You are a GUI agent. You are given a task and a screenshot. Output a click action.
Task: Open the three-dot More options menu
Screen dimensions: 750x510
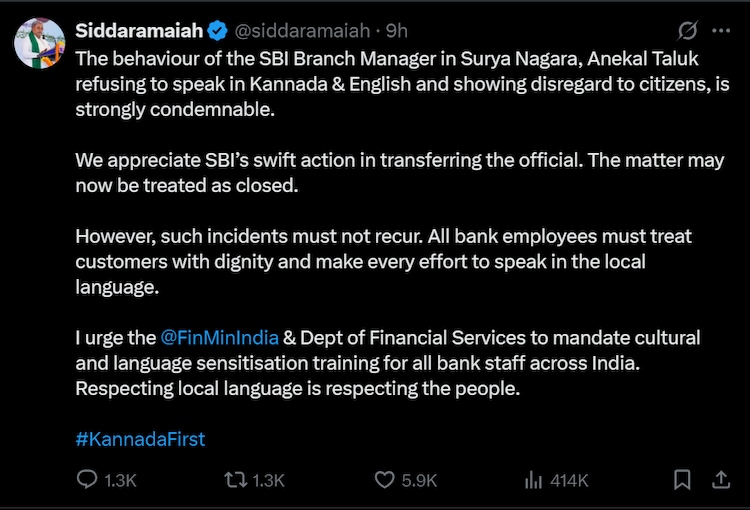tap(721, 30)
